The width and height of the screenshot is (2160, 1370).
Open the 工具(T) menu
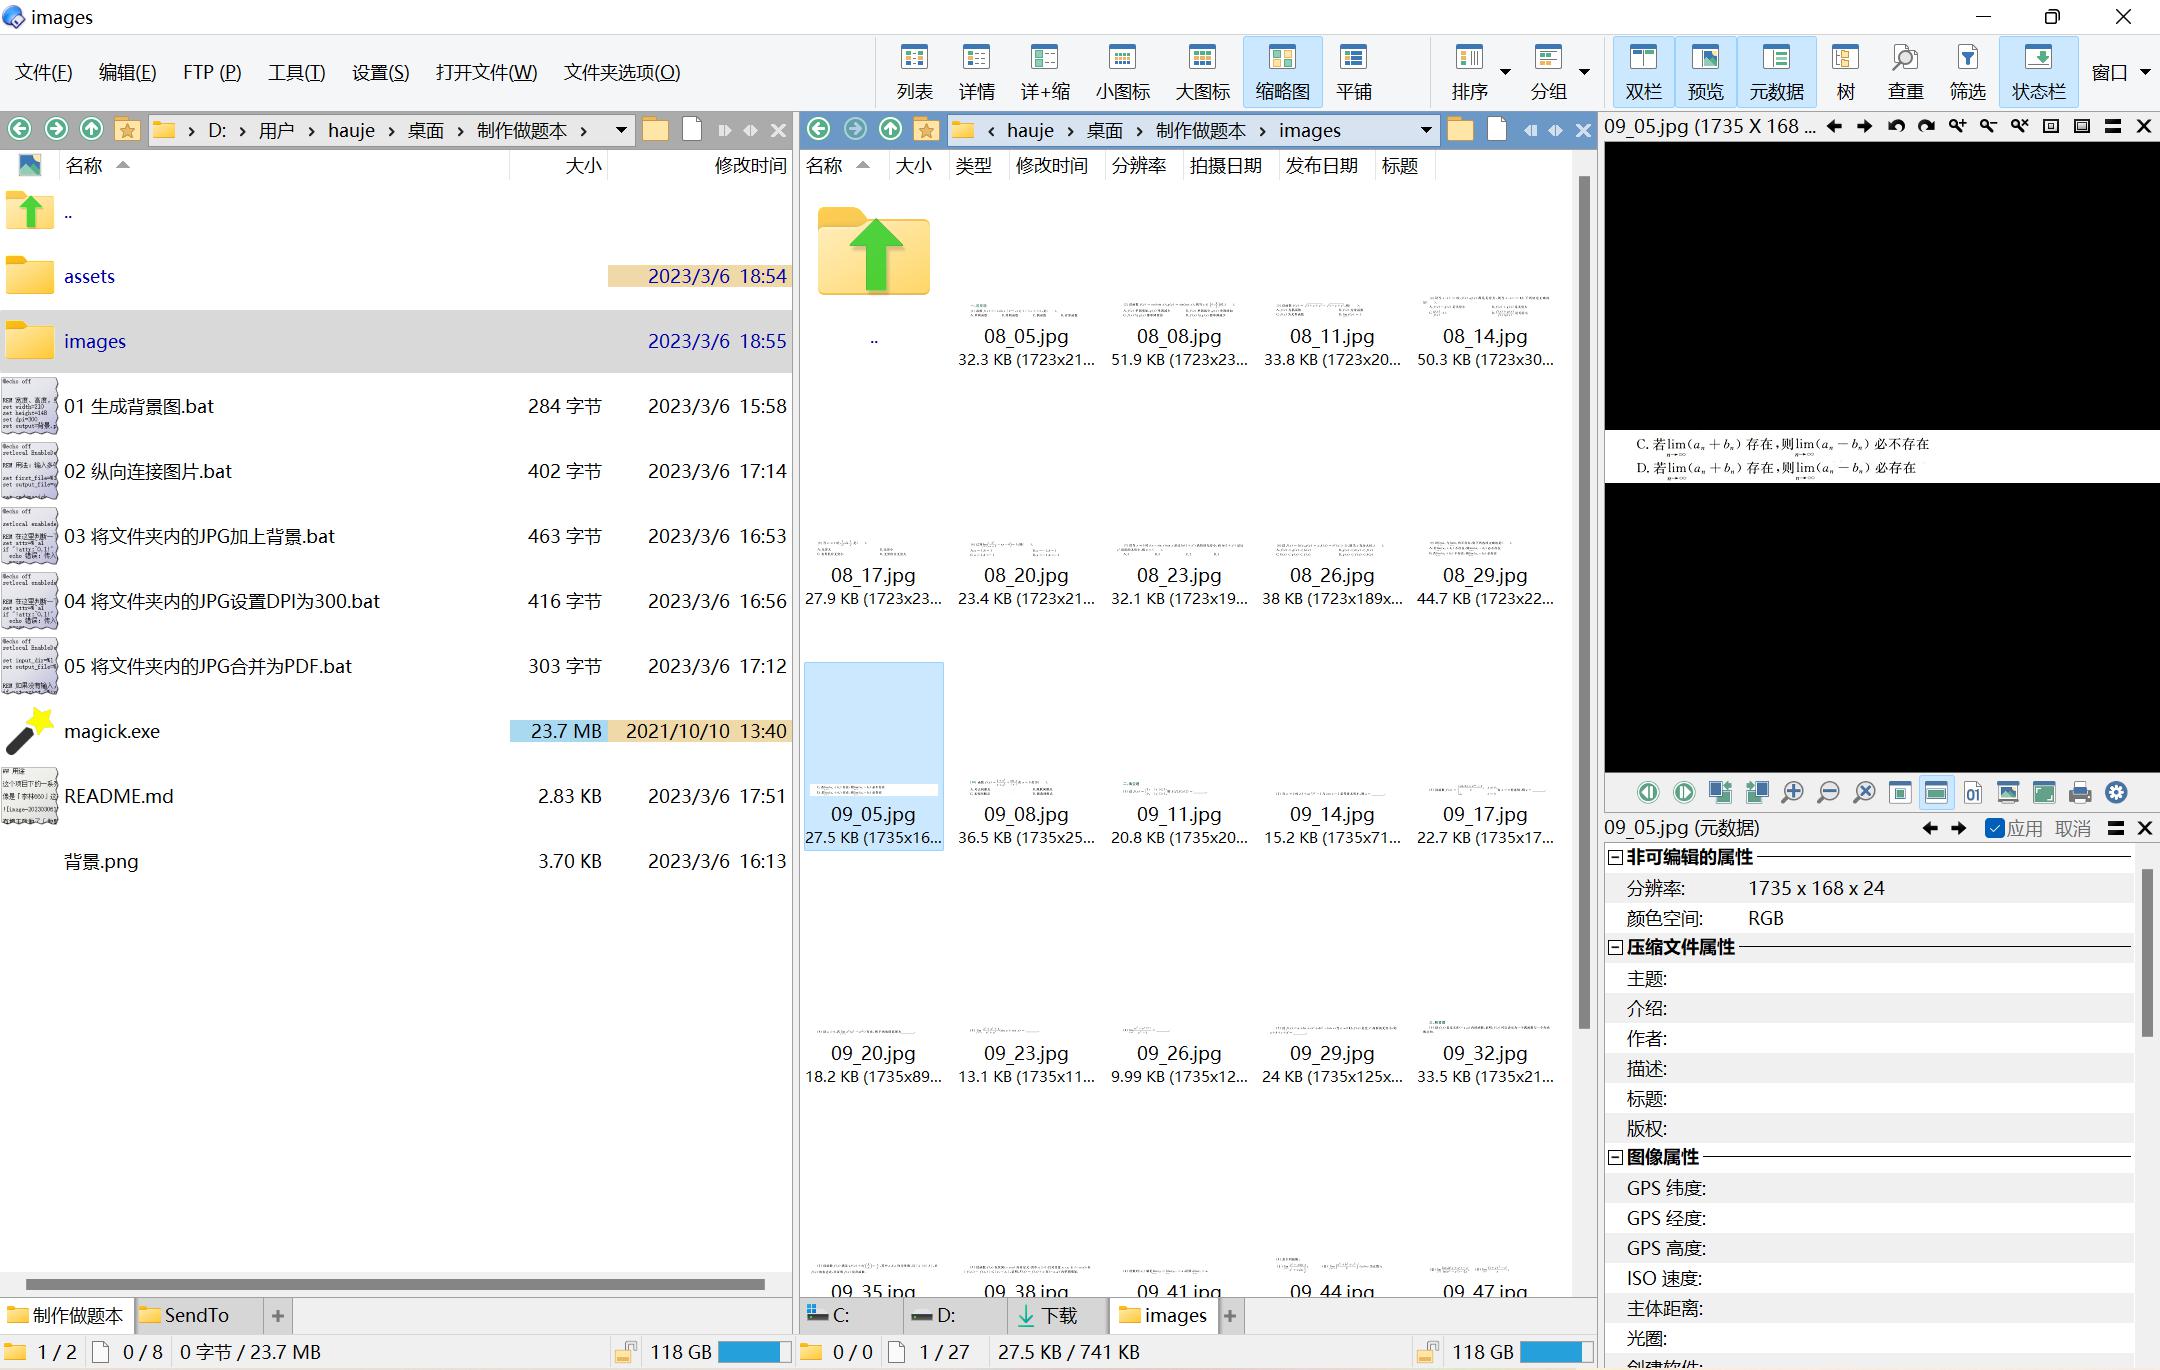coord(296,72)
